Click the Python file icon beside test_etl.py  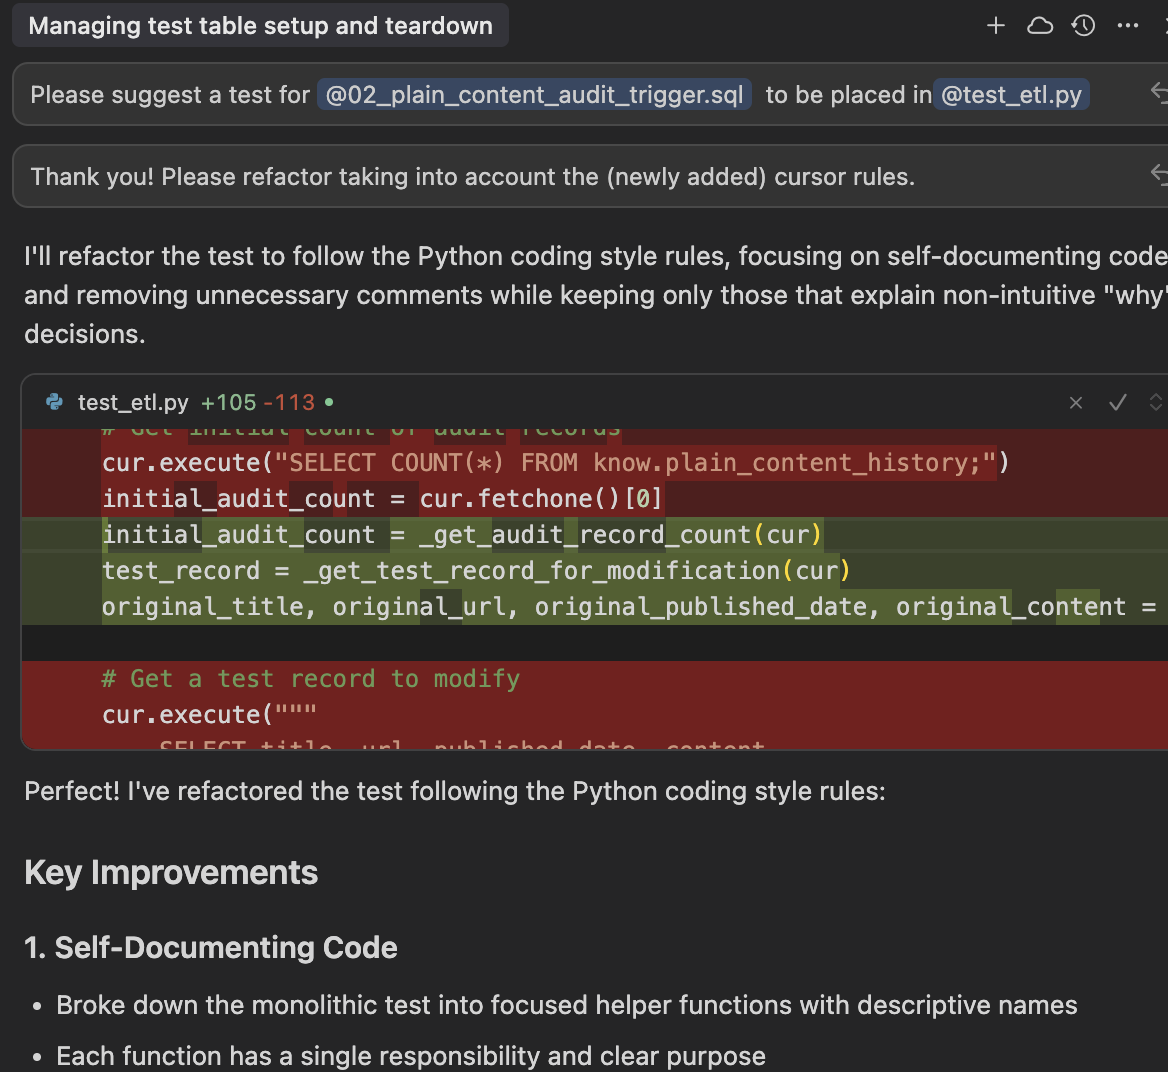point(54,402)
